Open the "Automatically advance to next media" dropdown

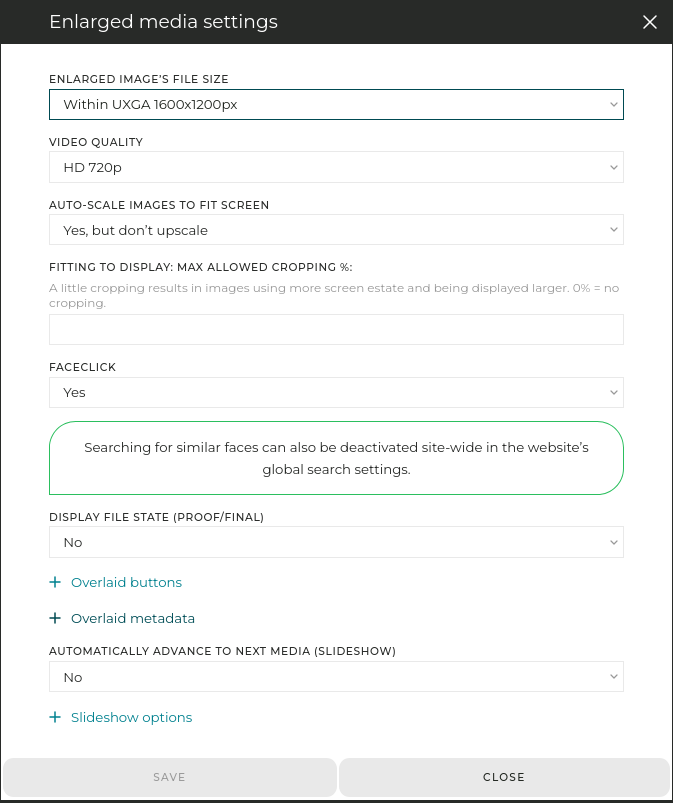336,676
